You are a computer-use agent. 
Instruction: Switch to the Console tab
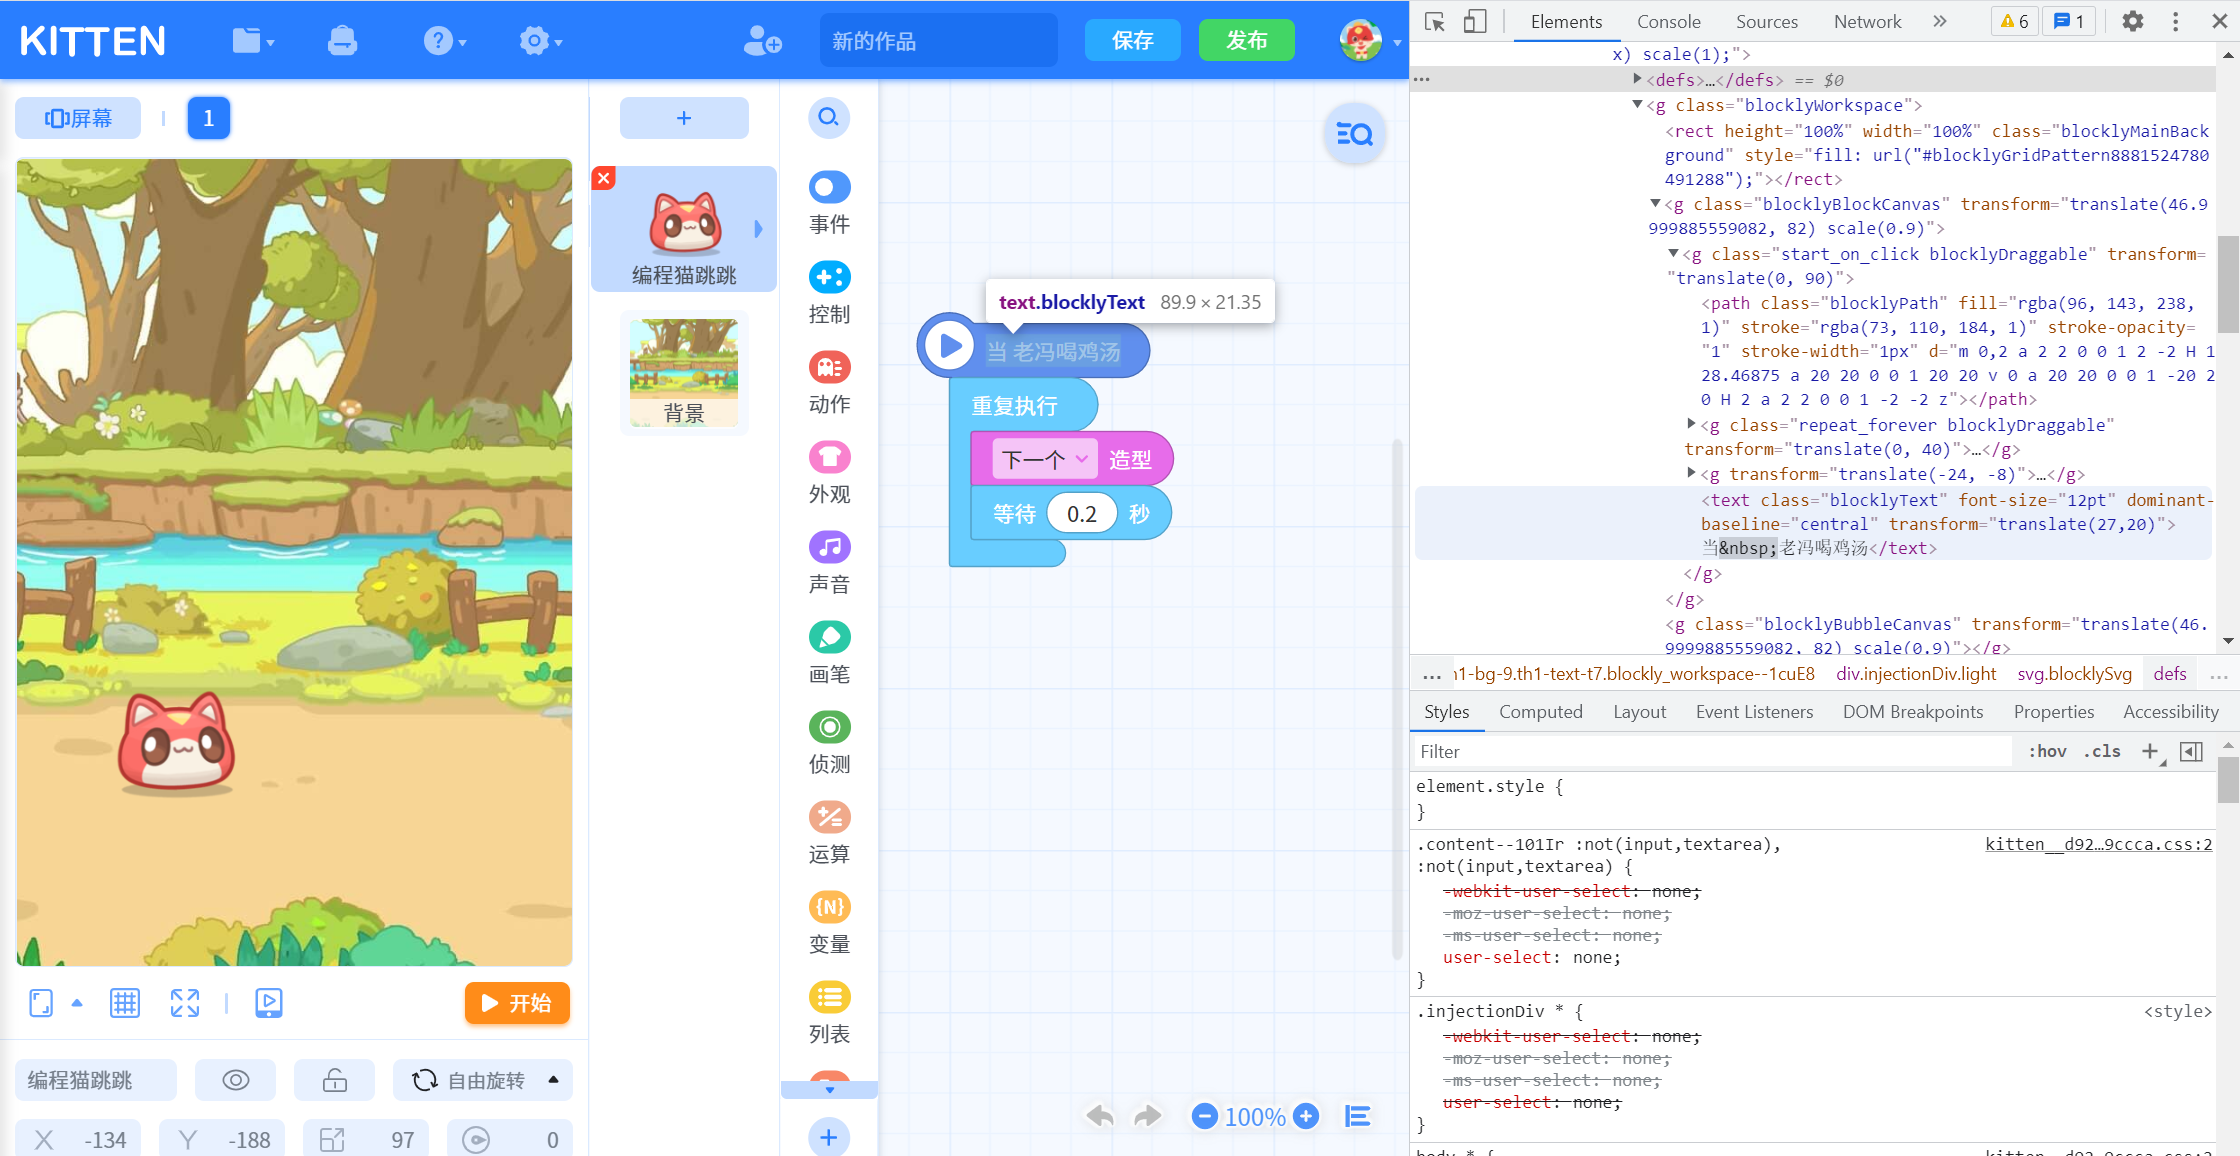click(1668, 21)
